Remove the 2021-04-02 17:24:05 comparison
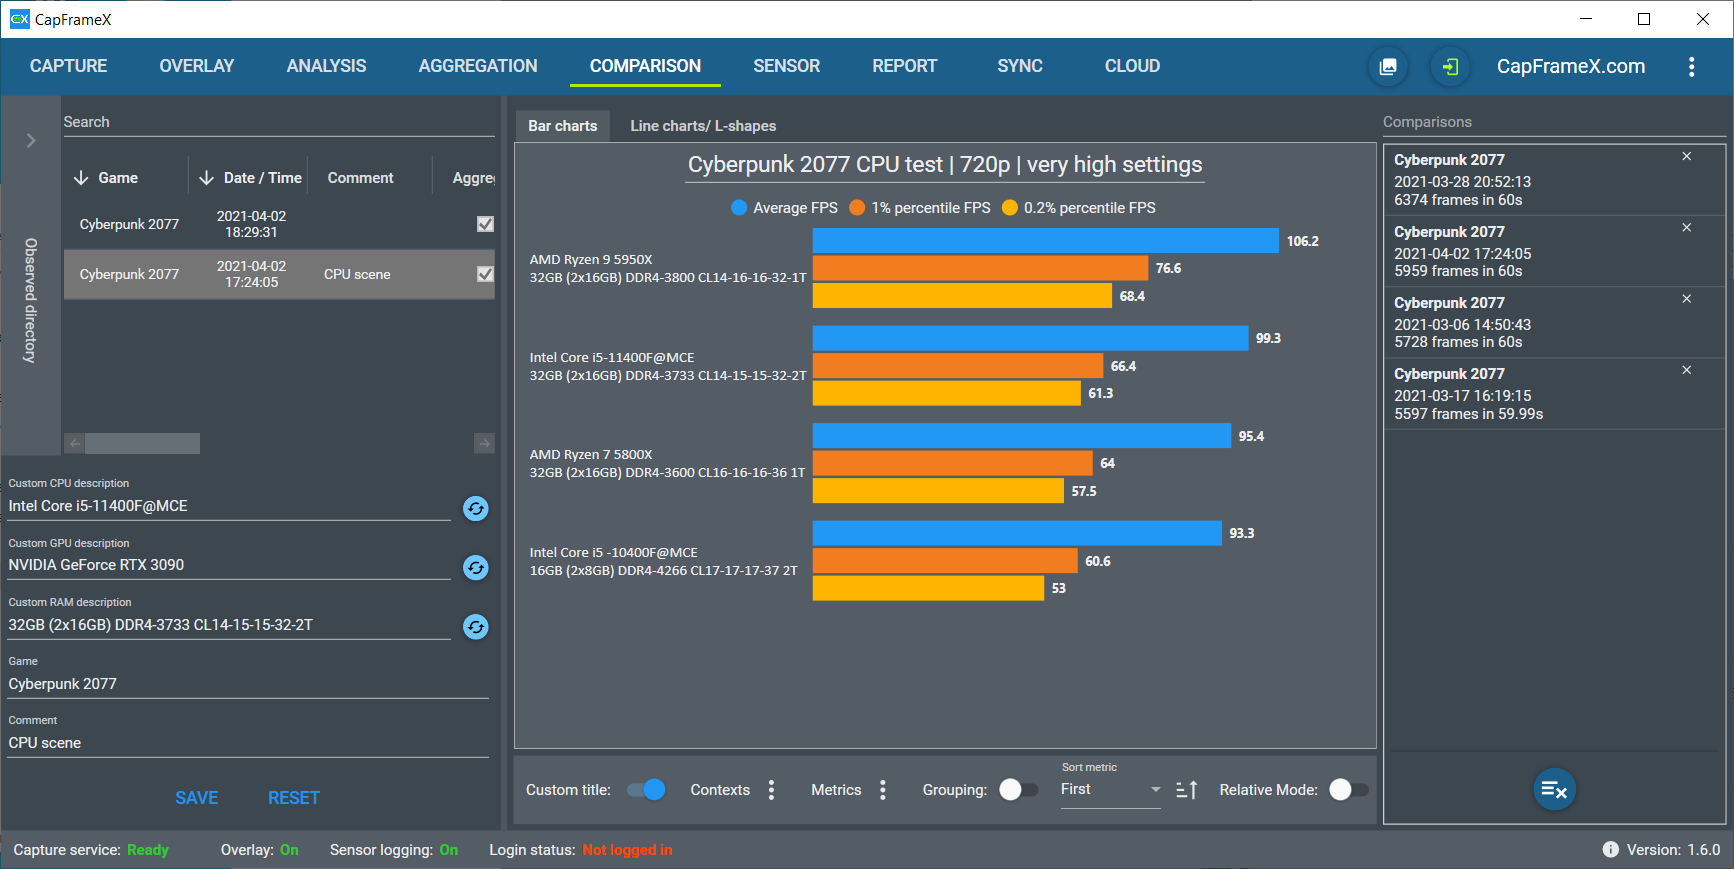The width and height of the screenshot is (1734, 869). (1686, 228)
